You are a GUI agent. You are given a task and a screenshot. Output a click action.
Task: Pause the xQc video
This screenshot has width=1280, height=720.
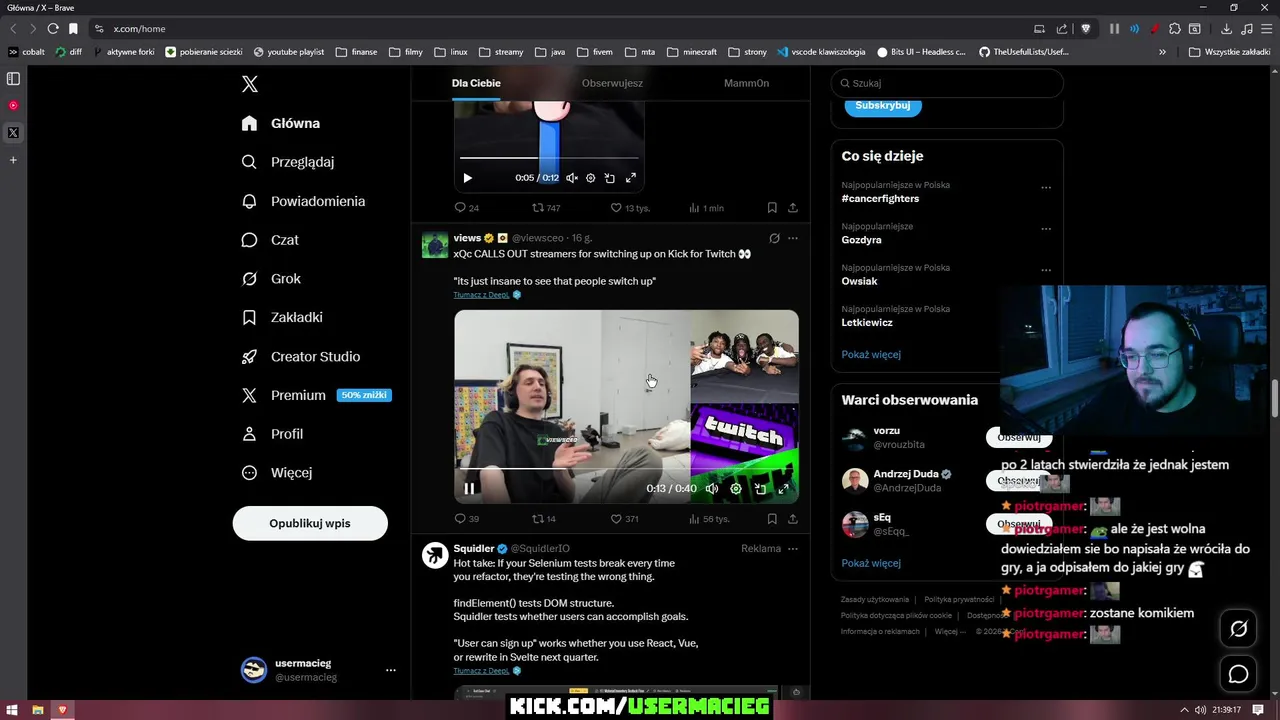tap(469, 489)
